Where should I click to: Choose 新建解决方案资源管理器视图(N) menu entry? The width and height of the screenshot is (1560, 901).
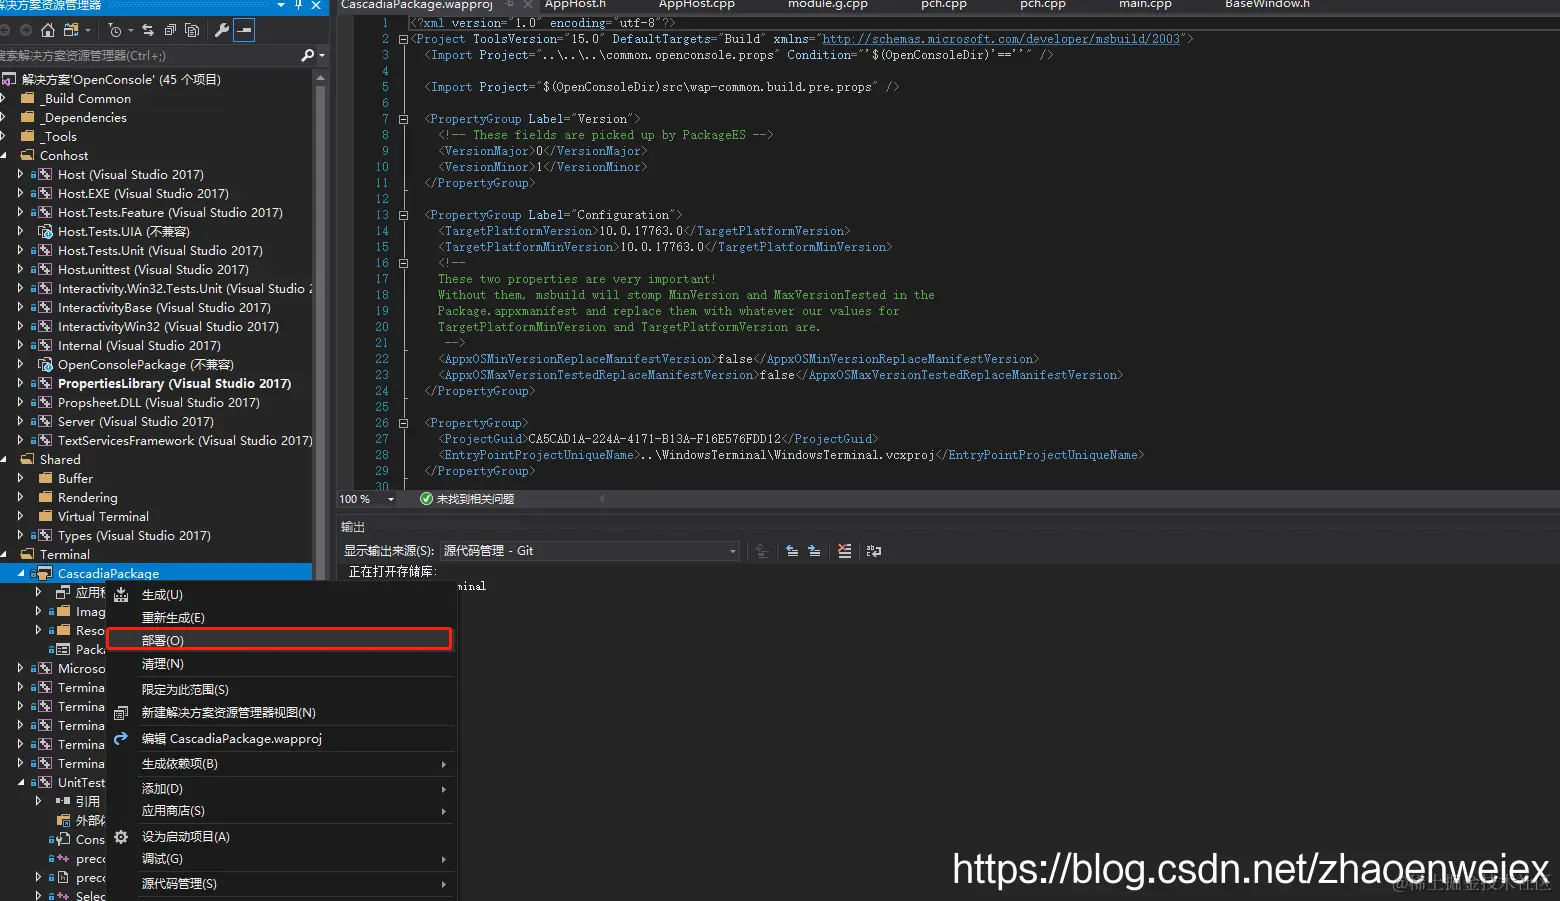(280, 713)
